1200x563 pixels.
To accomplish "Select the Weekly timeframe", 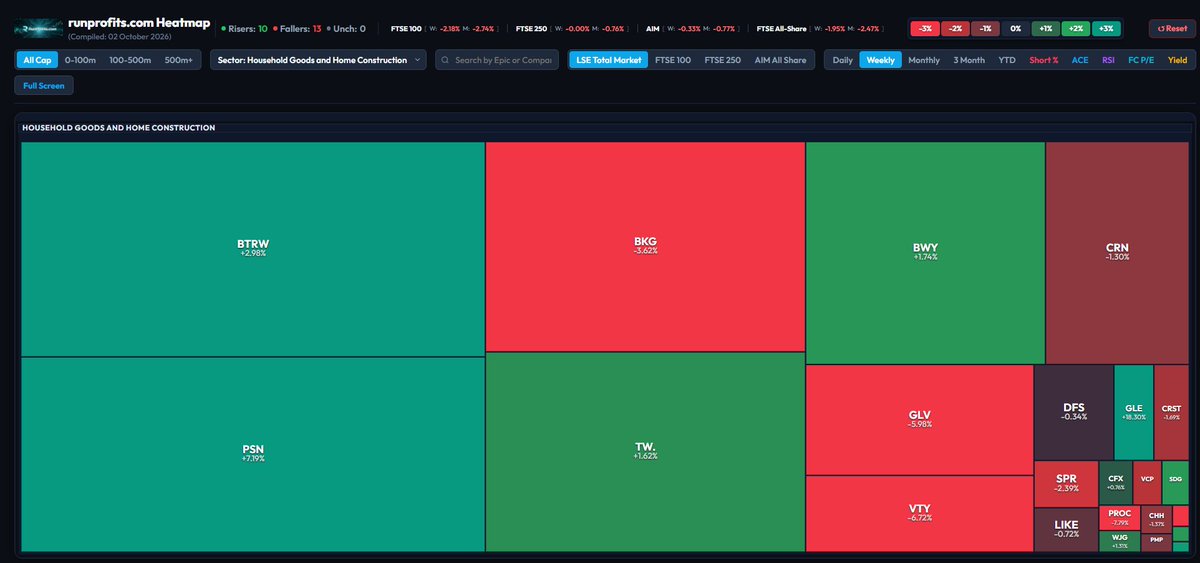I will point(880,60).
